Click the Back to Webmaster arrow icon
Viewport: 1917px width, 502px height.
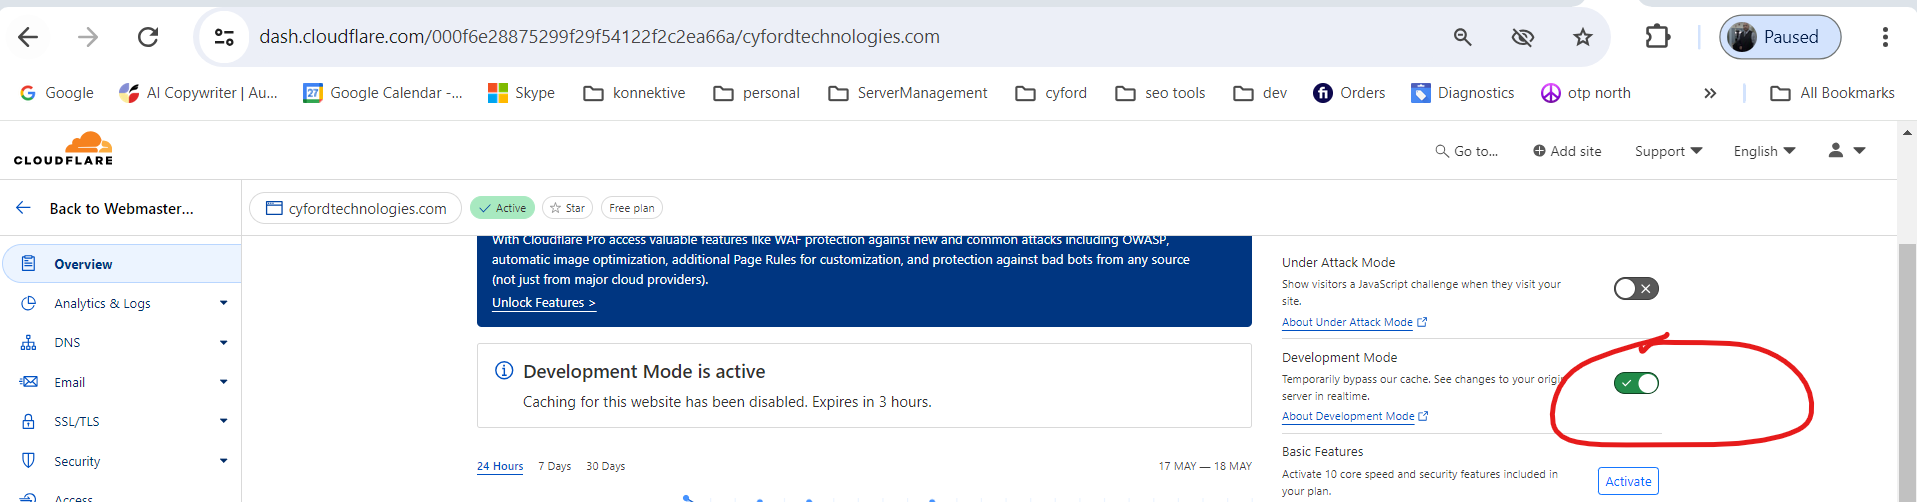pyautogui.click(x=24, y=208)
